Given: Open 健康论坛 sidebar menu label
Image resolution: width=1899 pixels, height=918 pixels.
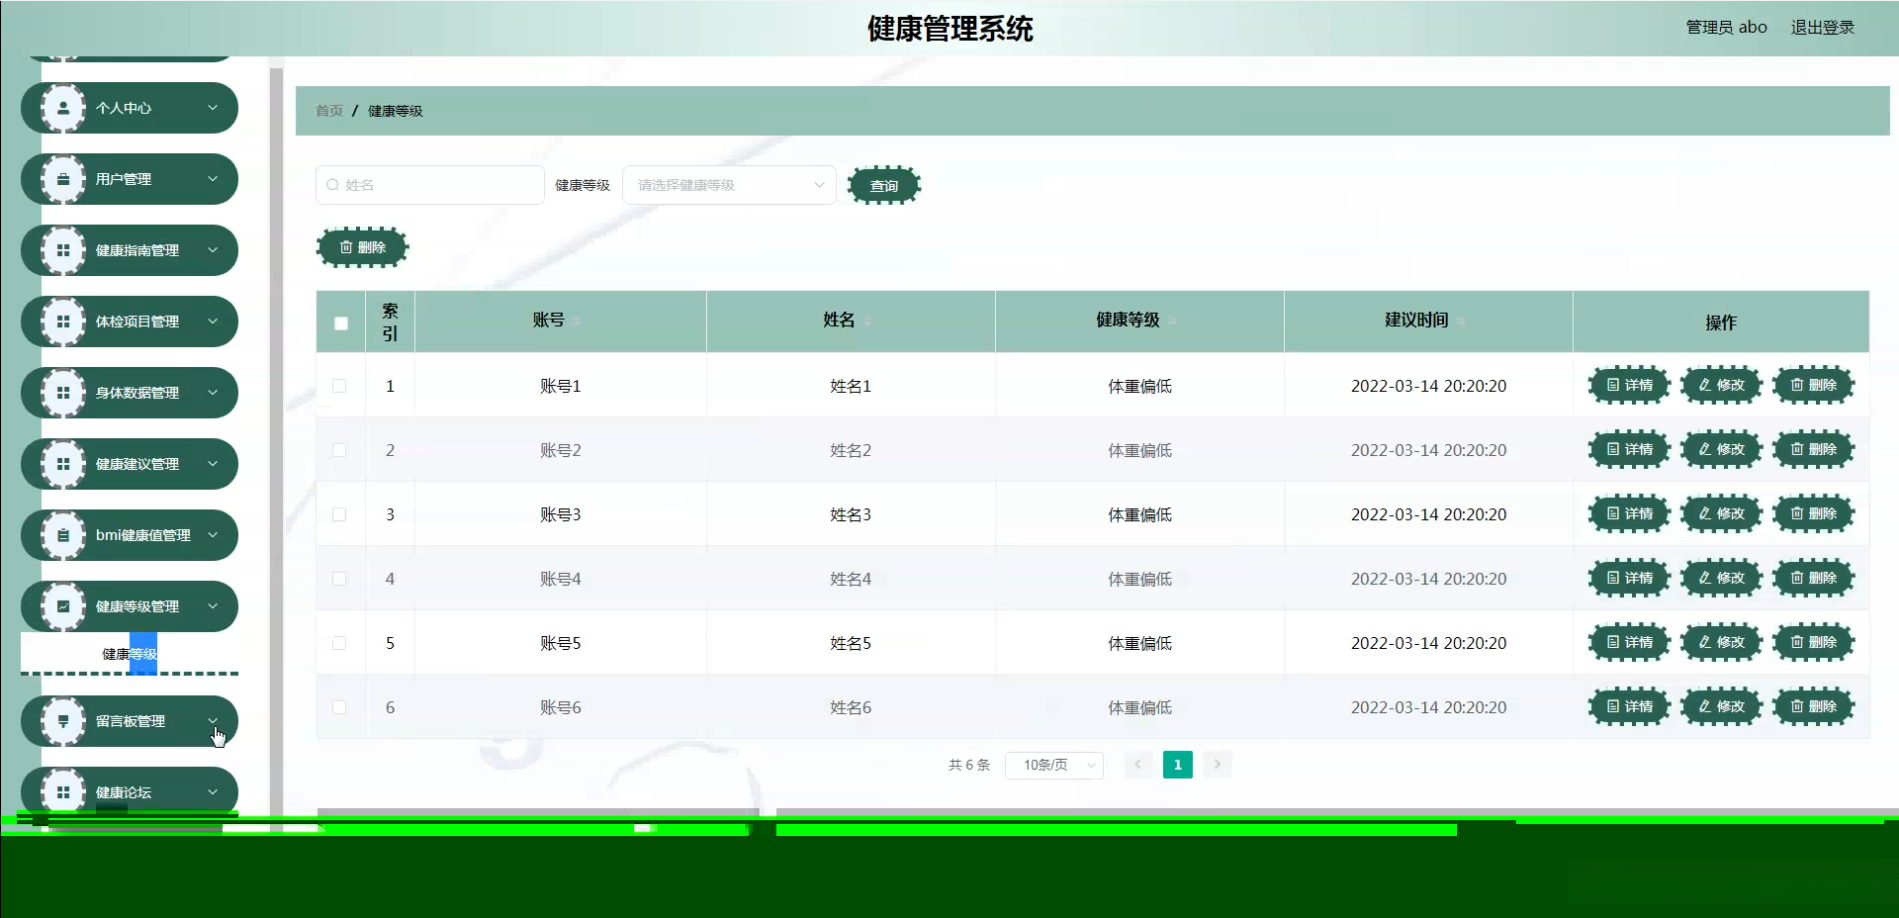Looking at the screenshot, I should pos(124,792).
